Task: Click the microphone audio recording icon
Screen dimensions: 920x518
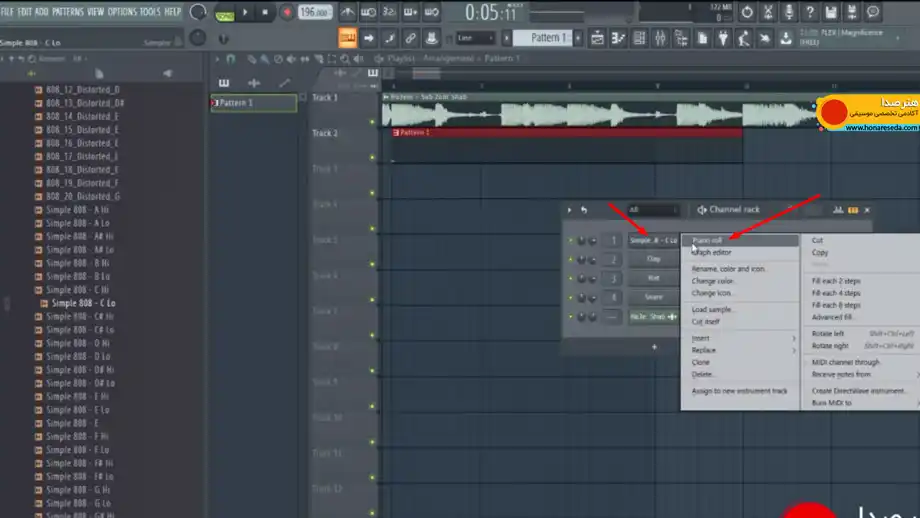Action: [x=789, y=12]
